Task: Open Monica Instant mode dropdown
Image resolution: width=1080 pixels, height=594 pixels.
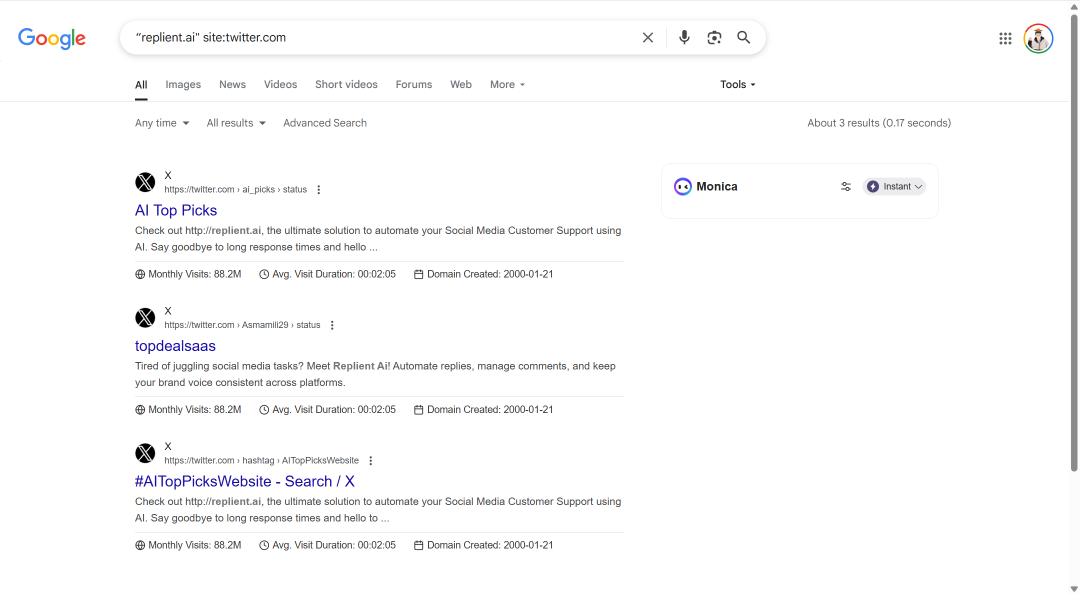Action: point(894,187)
